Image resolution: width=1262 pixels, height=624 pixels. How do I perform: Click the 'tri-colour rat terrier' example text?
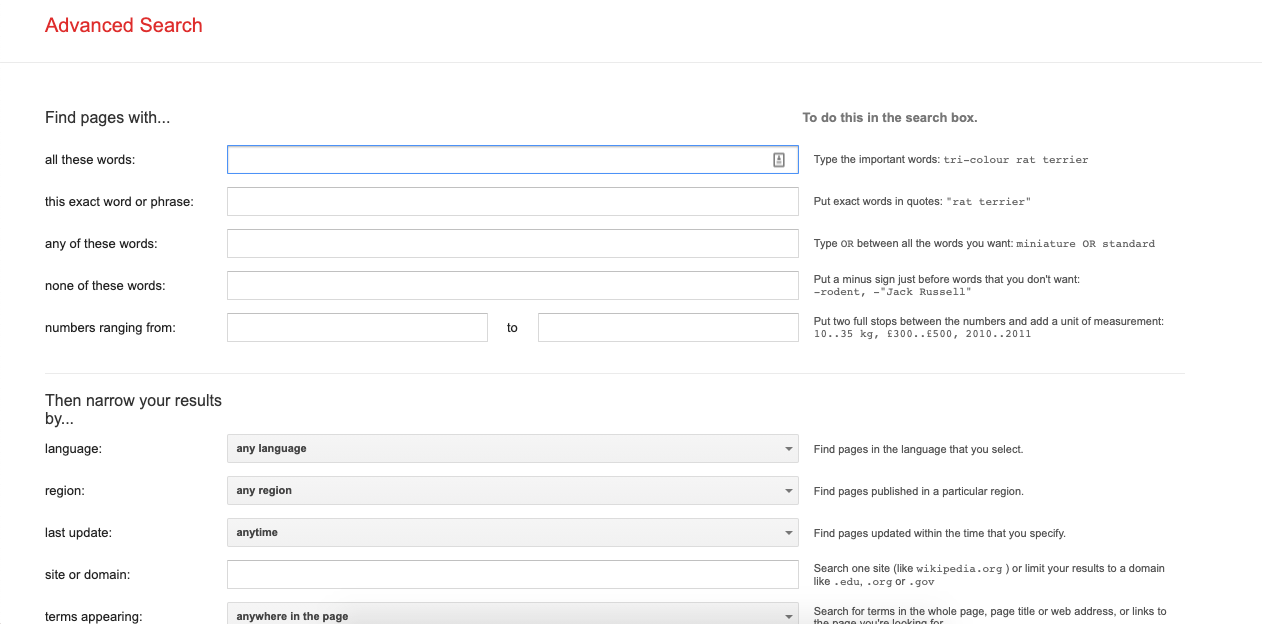pyautogui.click(x=1016, y=160)
